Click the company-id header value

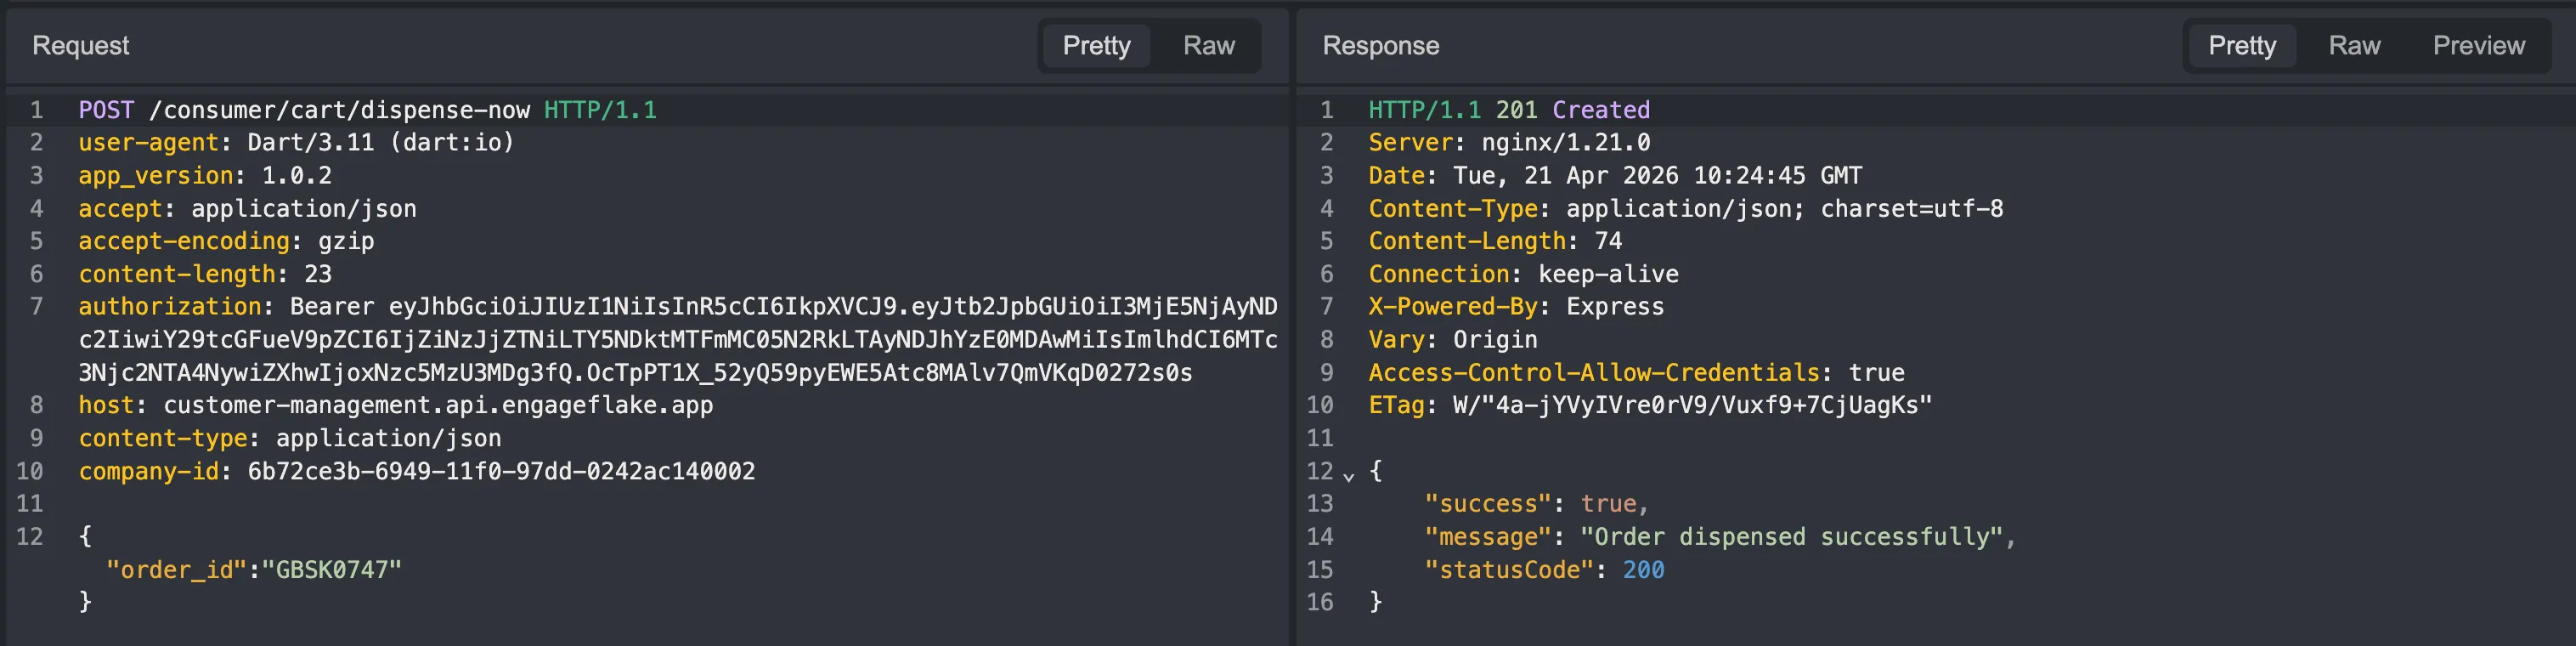point(501,471)
